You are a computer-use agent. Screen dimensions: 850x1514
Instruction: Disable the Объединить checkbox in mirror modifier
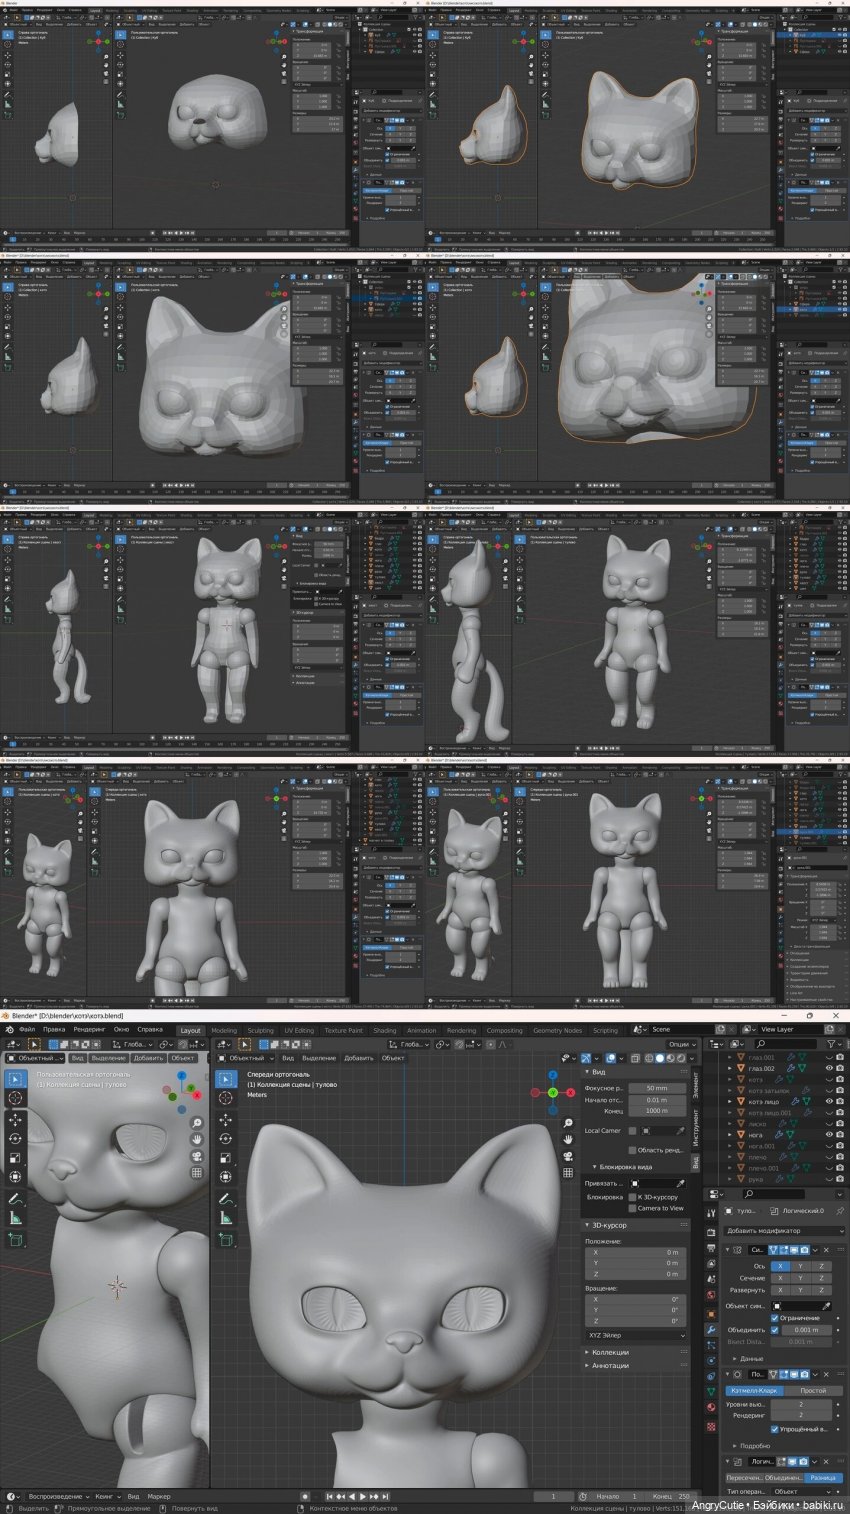[775, 1330]
